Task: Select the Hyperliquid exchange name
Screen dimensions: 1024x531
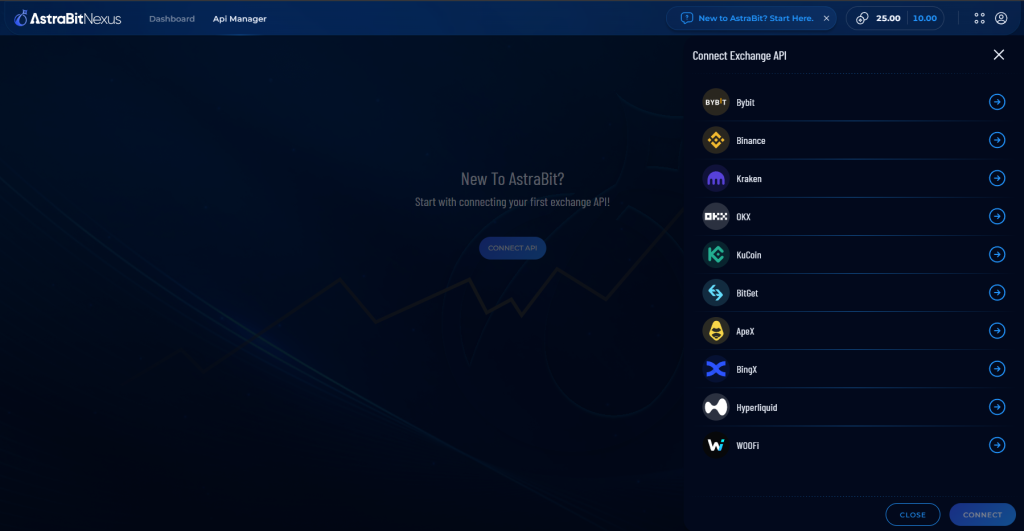Action: [756, 408]
